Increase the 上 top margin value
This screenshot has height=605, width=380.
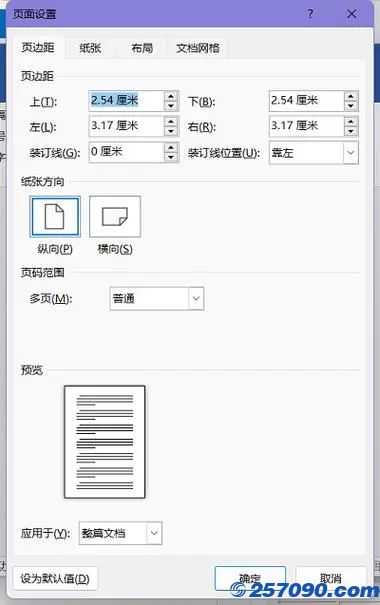[171, 96]
